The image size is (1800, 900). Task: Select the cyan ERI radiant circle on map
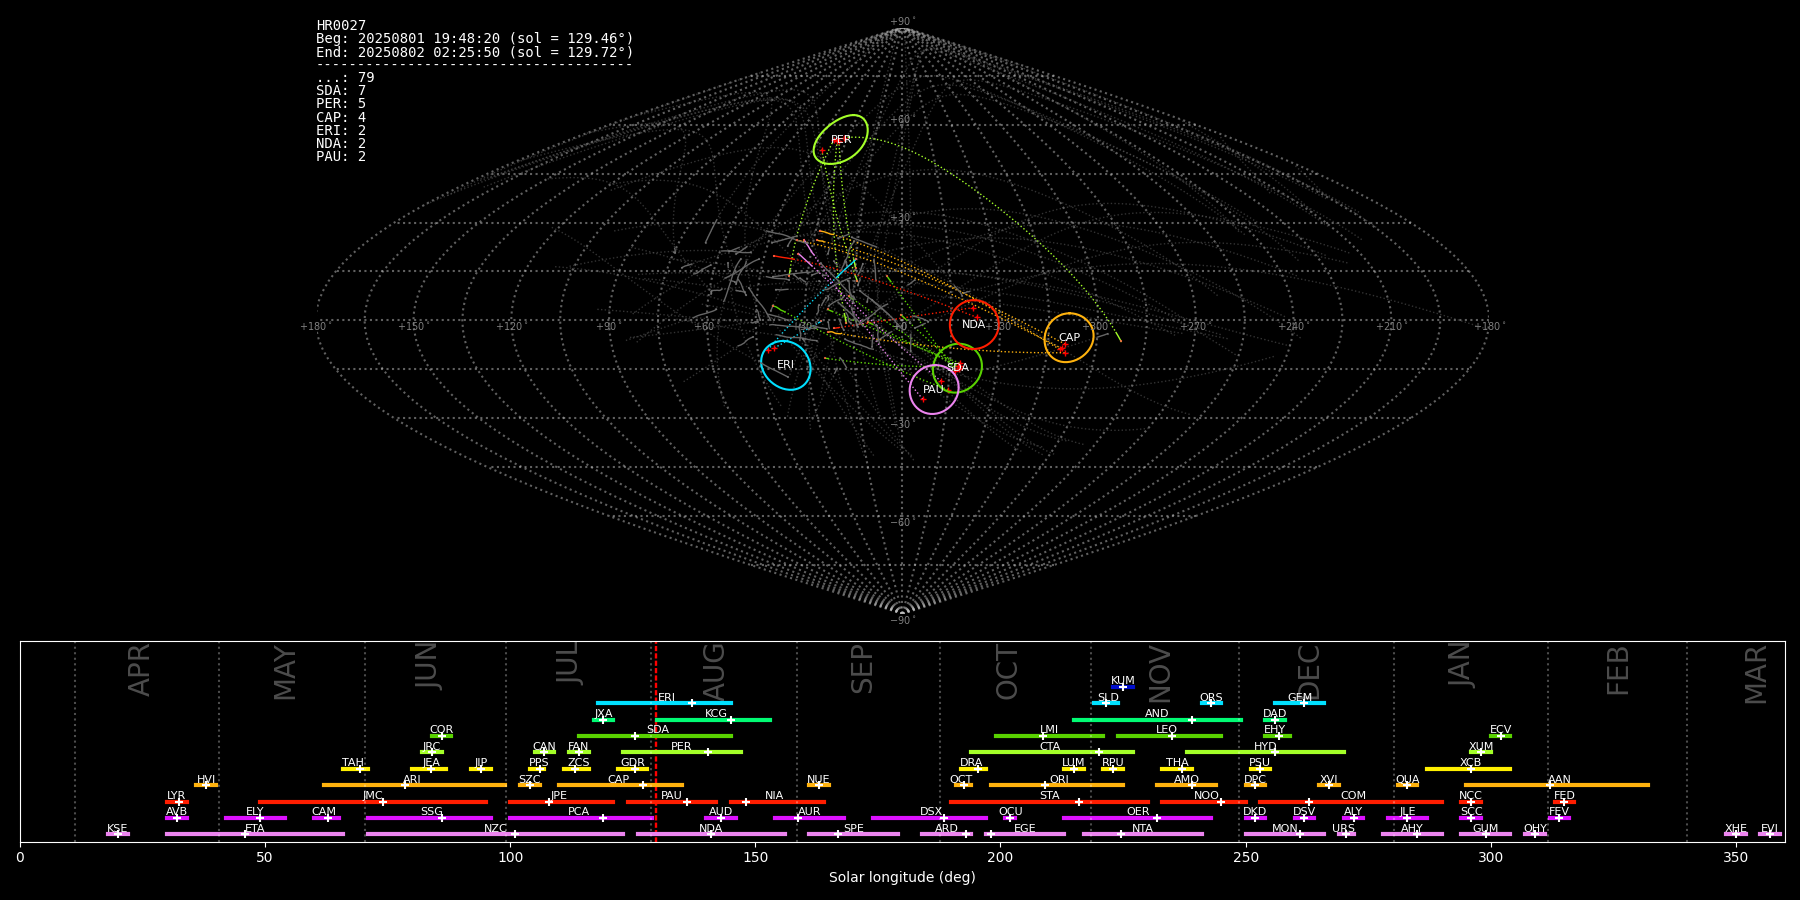786,365
